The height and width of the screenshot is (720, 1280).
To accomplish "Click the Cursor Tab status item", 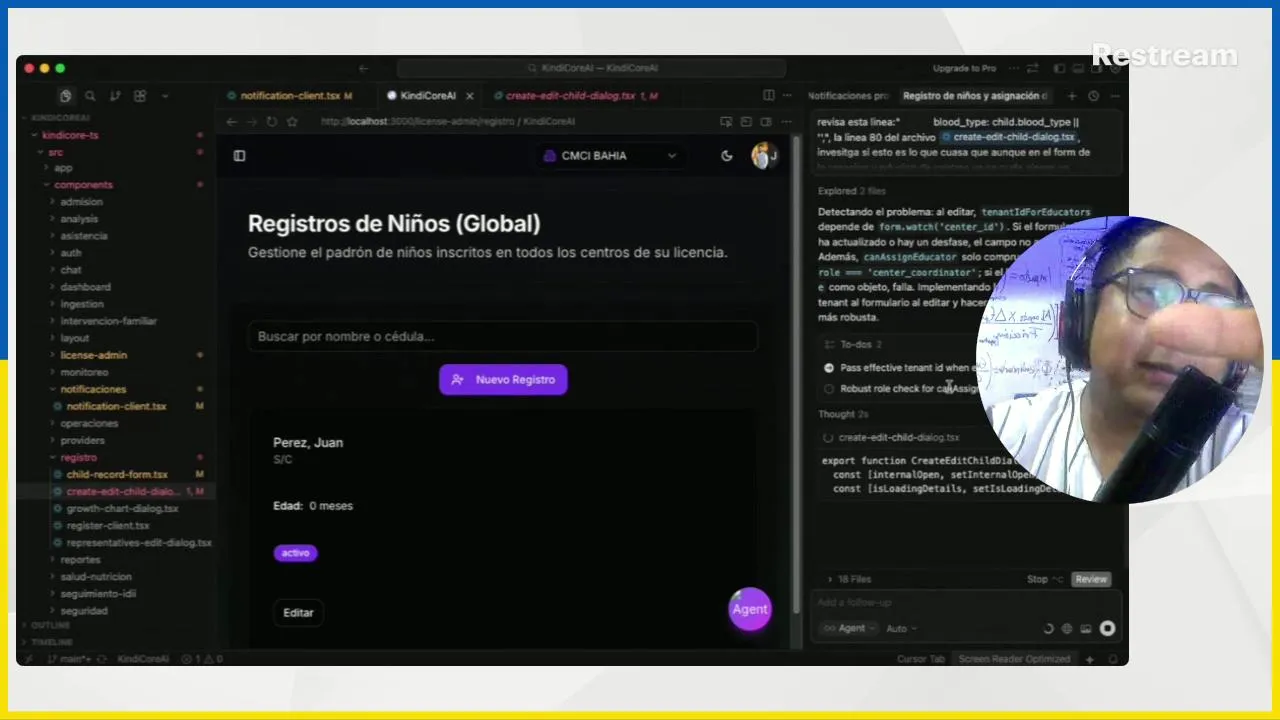I will [x=920, y=659].
